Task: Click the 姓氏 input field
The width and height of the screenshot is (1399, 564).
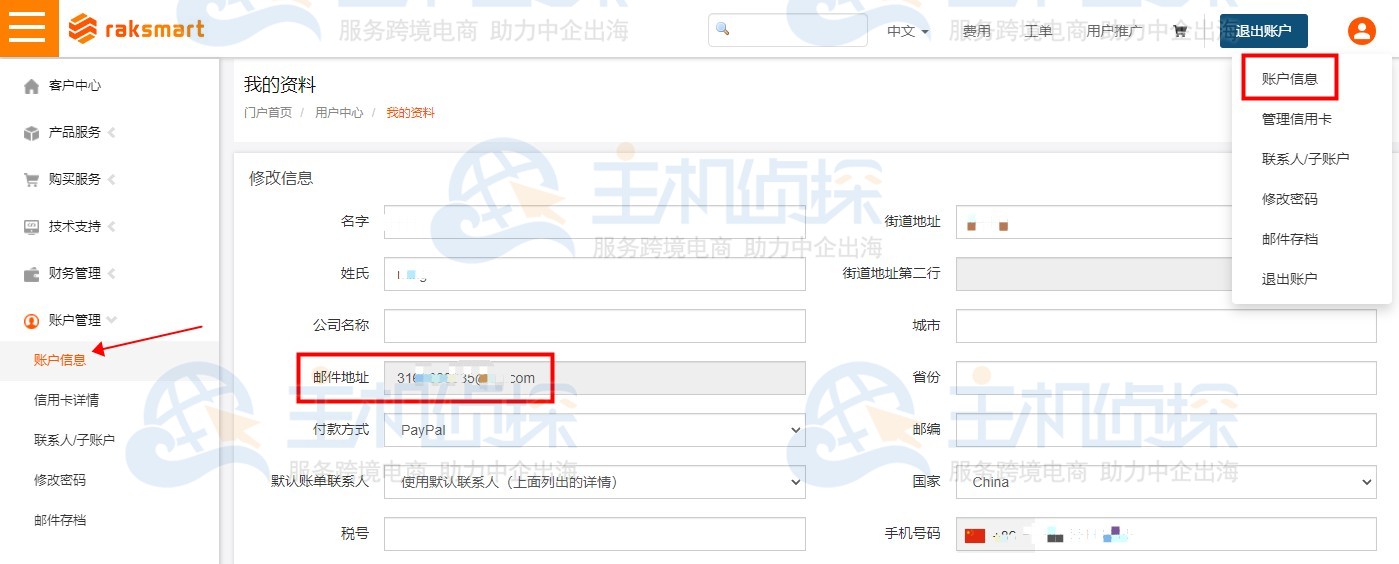Action: click(x=595, y=274)
